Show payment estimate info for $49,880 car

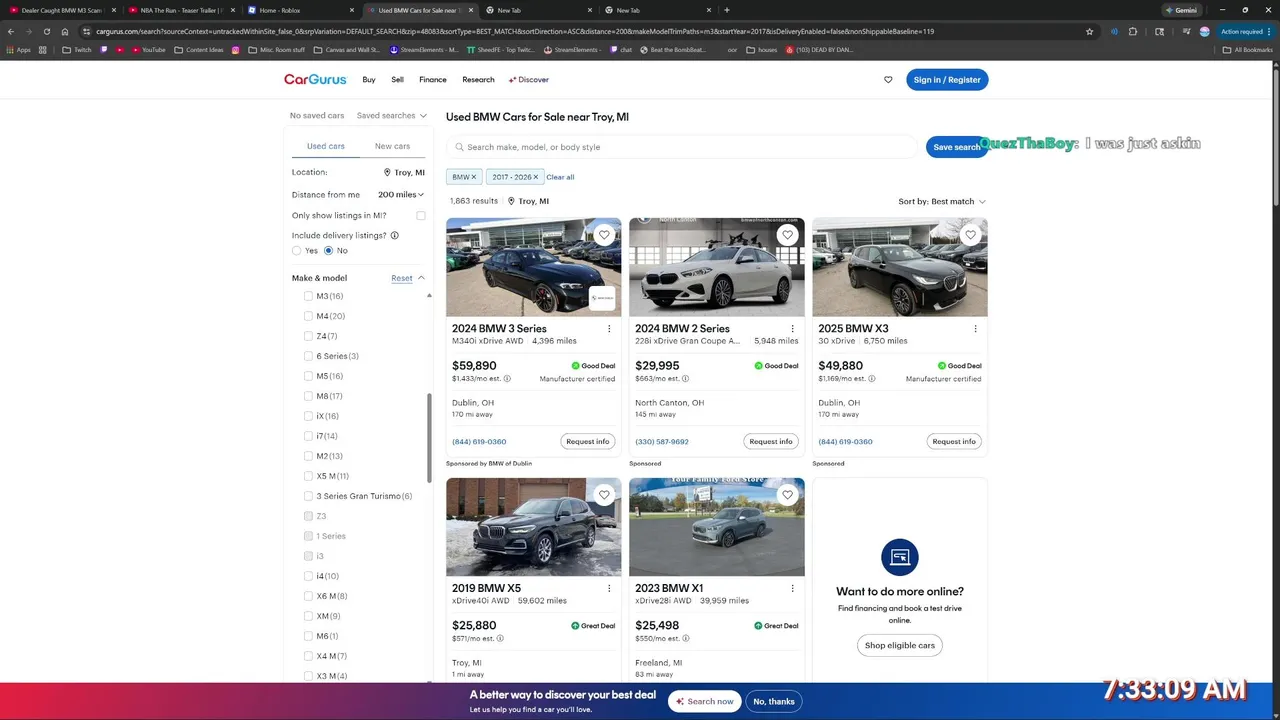coord(872,379)
